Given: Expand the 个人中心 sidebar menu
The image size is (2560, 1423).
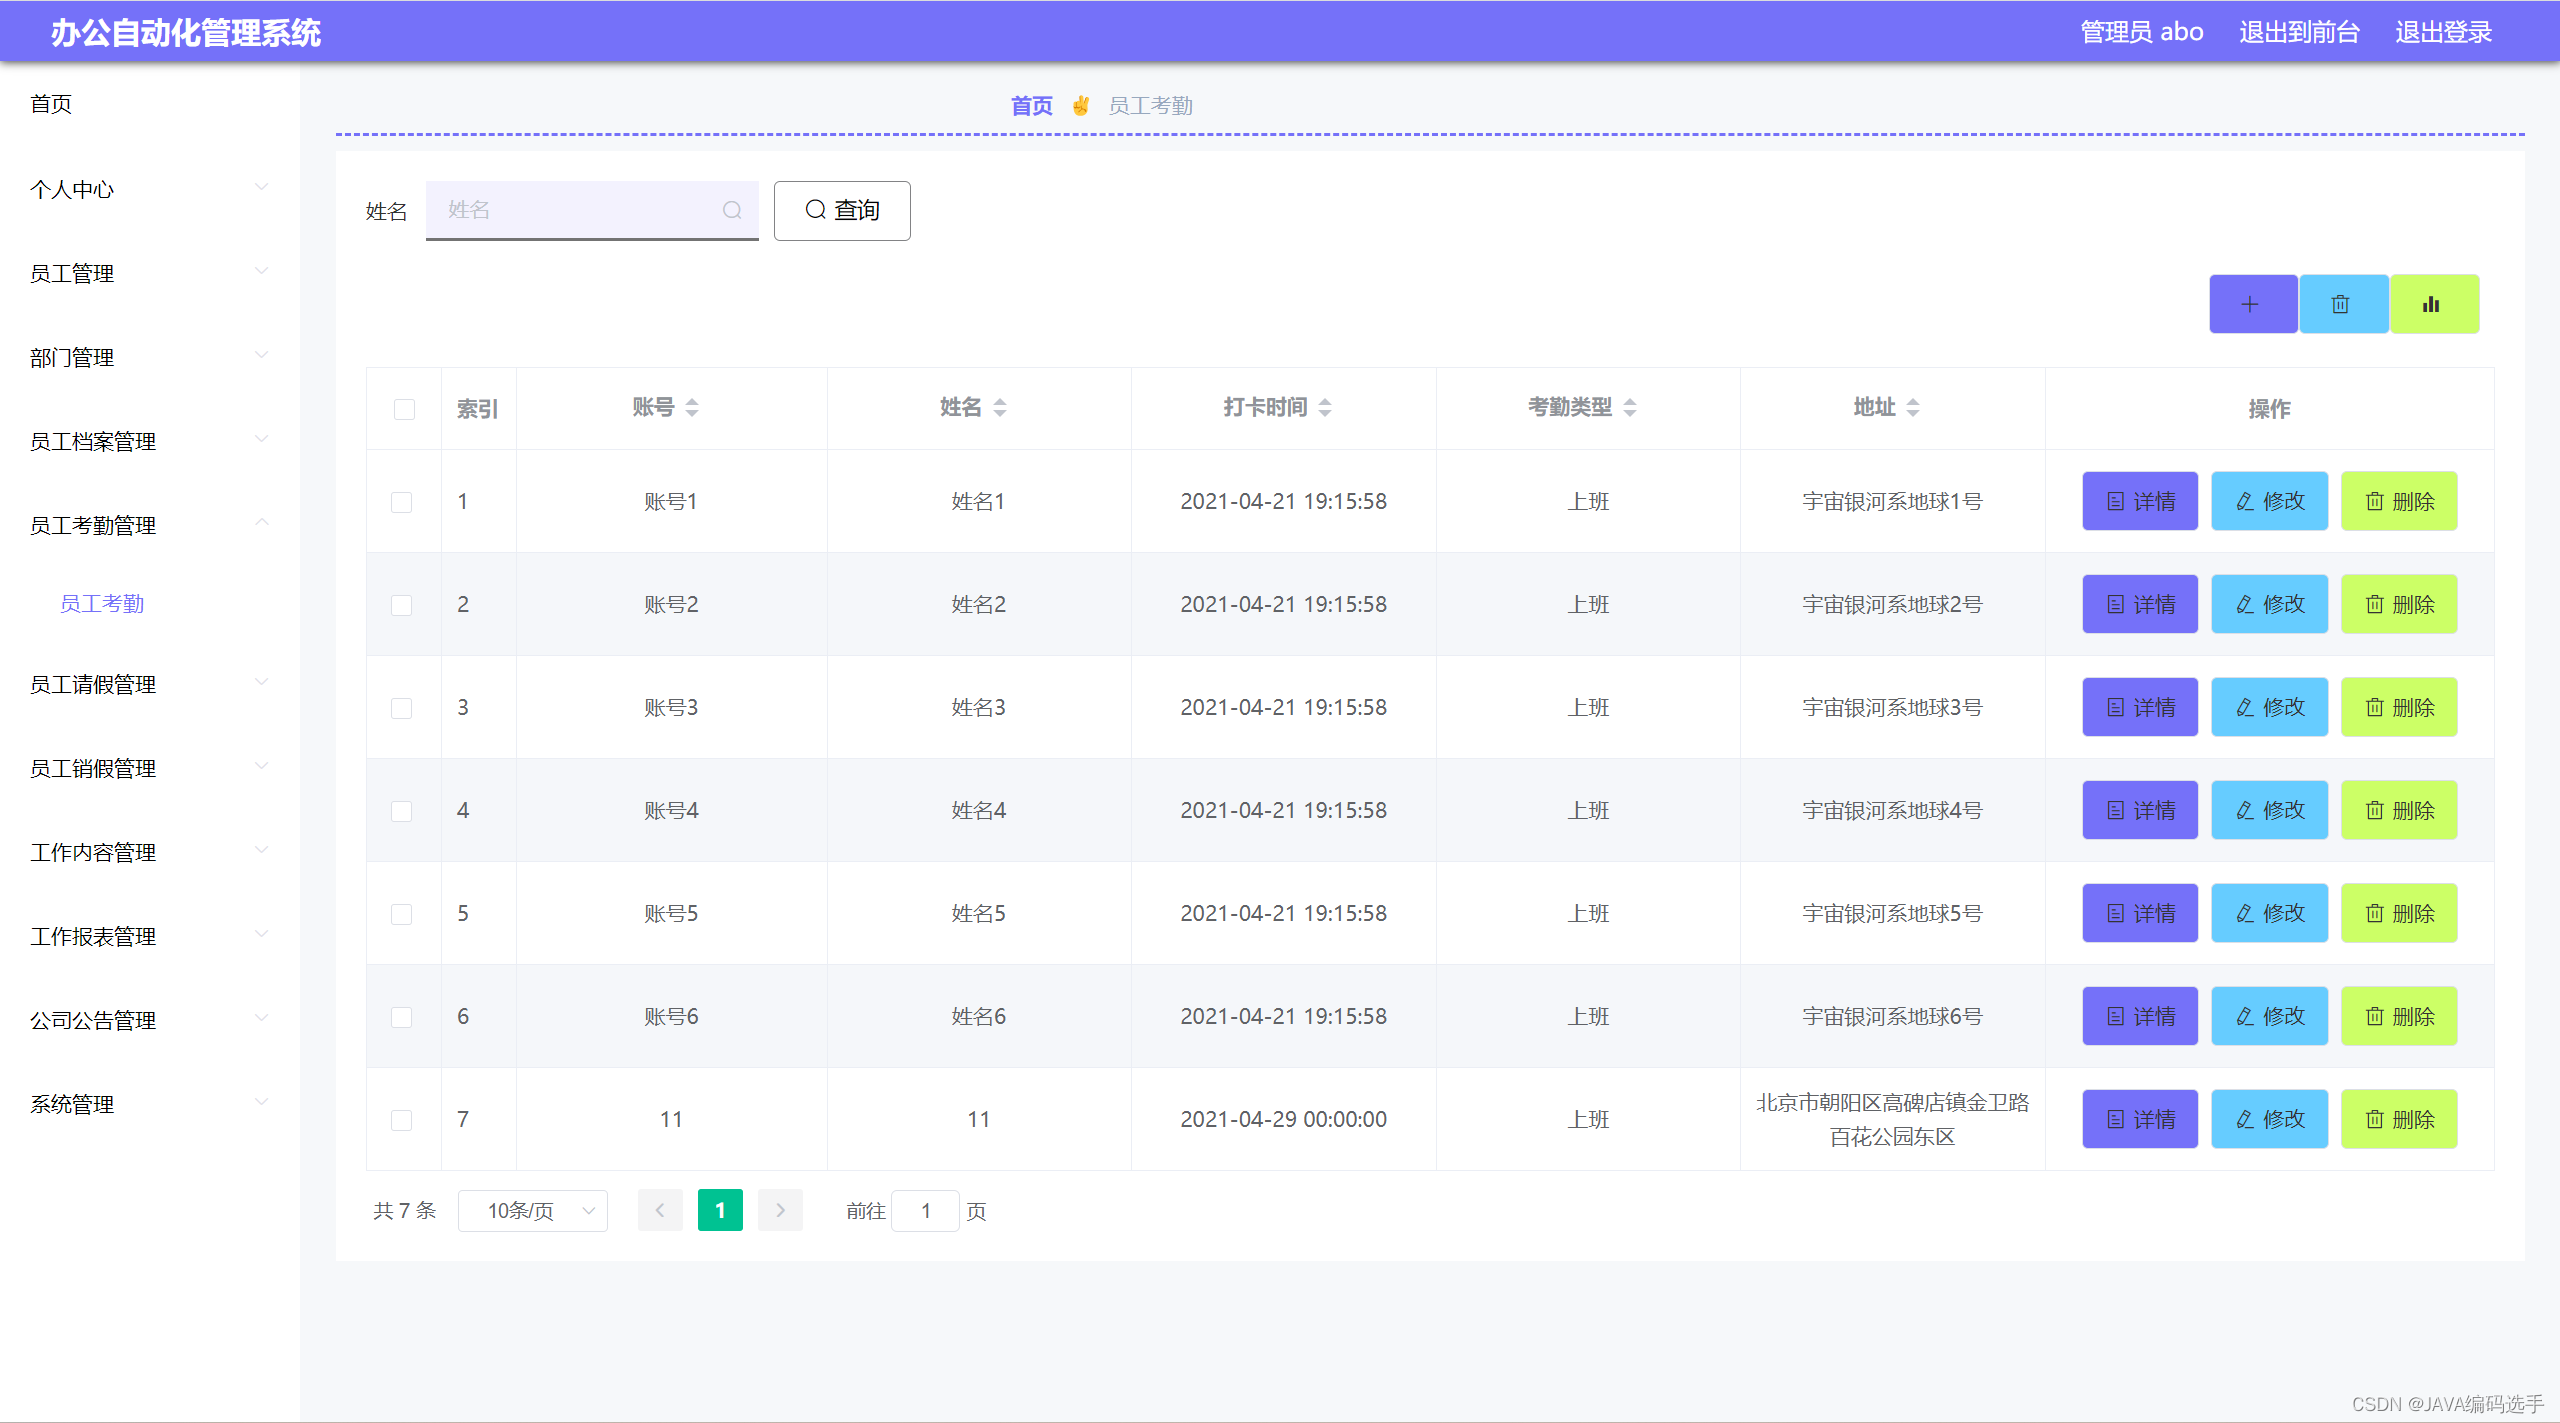Looking at the screenshot, I should 150,189.
